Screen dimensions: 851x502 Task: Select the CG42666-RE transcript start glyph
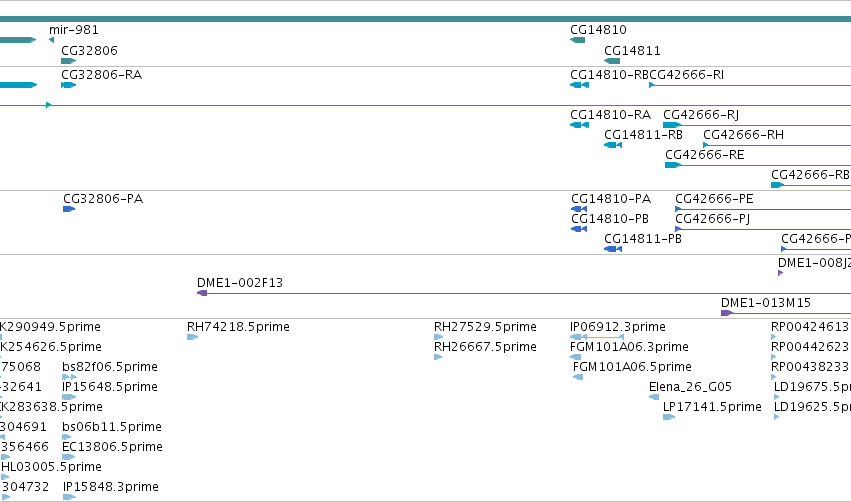click(672, 165)
